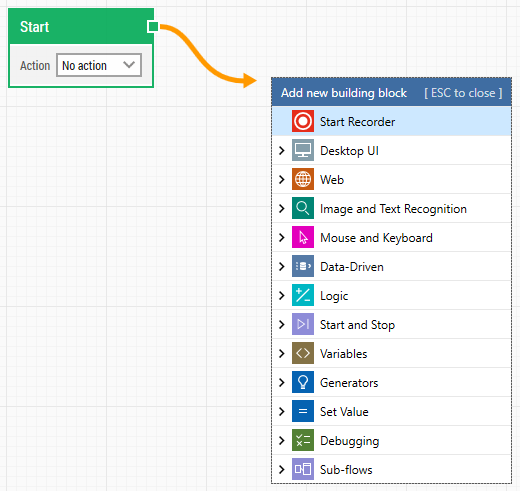Click the Image and Text Recognition magnifier icon
Screen dimensions: 520x491
[x=303, y=208]
